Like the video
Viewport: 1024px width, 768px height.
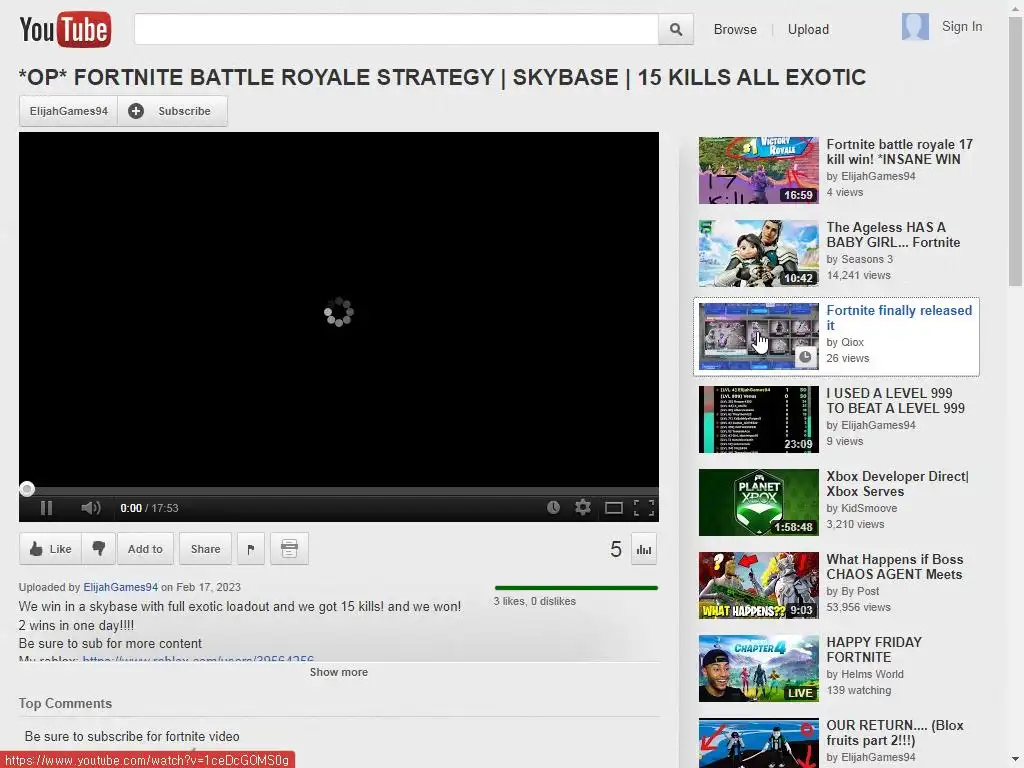click(50, 549)
